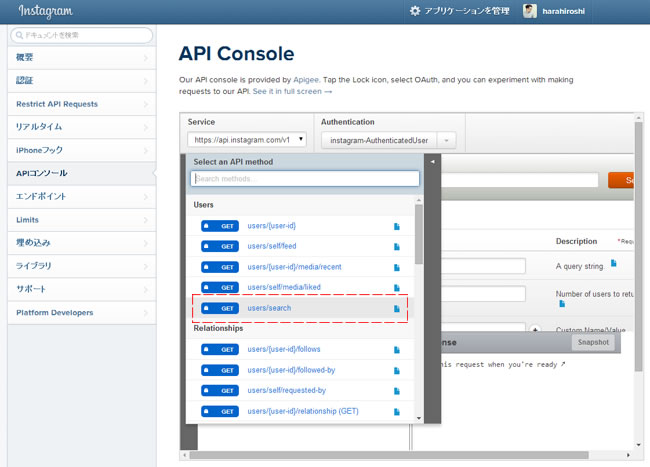Image resolution: width=650 pixels, height=467 pixels.
Task: Click method list scroll down arrow
Action: (x=419, y=418)
